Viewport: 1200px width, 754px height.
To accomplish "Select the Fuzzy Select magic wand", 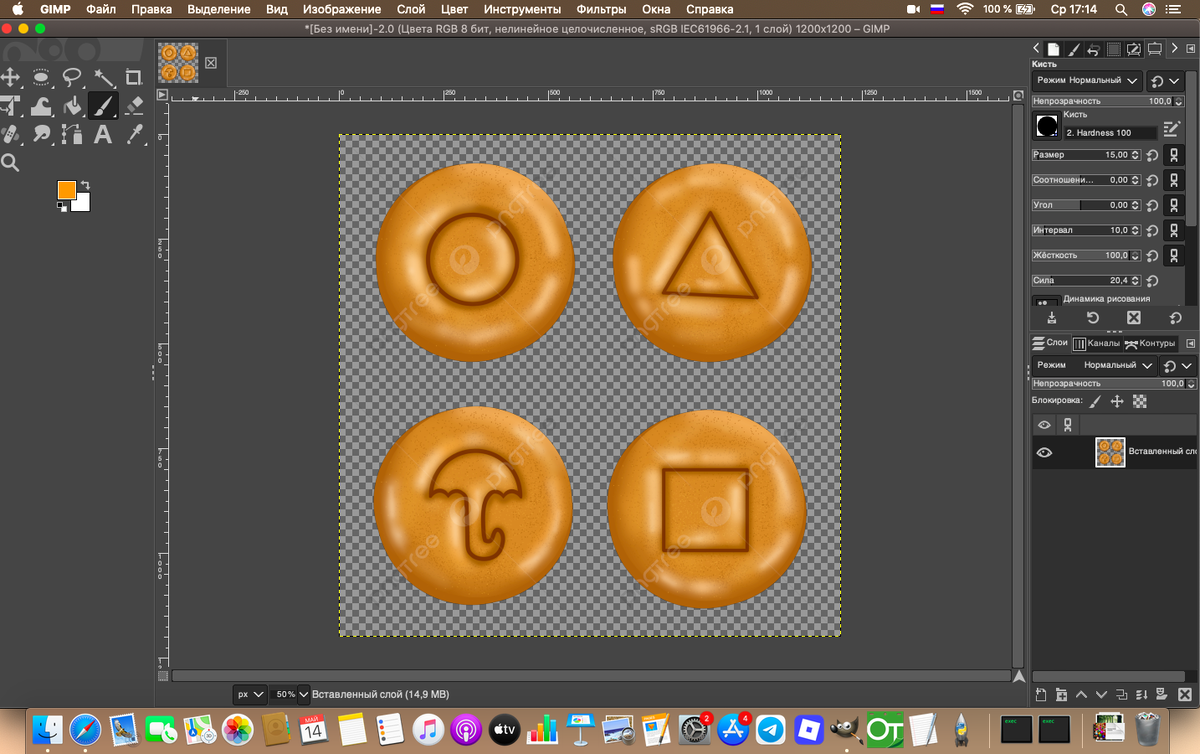I will 103,77.
